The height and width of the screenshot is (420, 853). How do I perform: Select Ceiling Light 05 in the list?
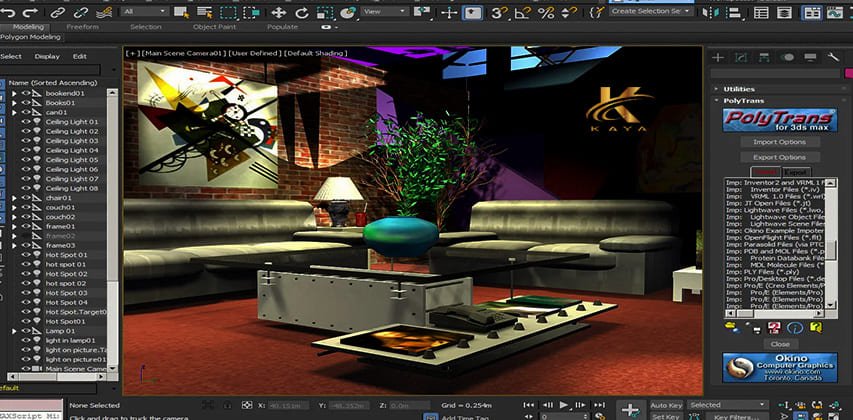tap(72, 160)
